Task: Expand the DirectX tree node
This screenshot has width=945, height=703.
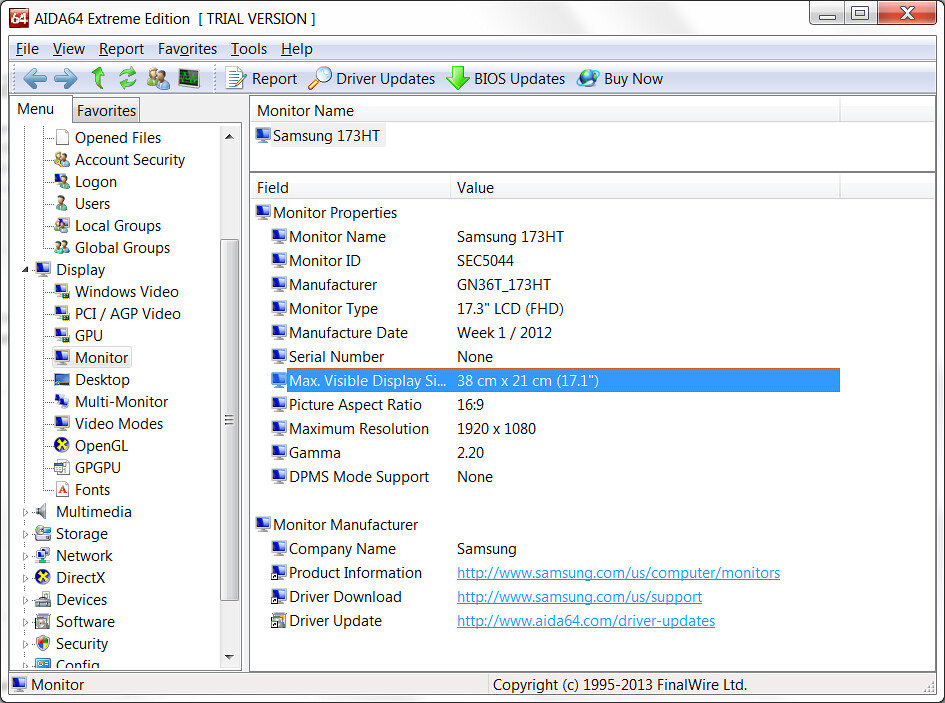Action: tap(25, 578)
